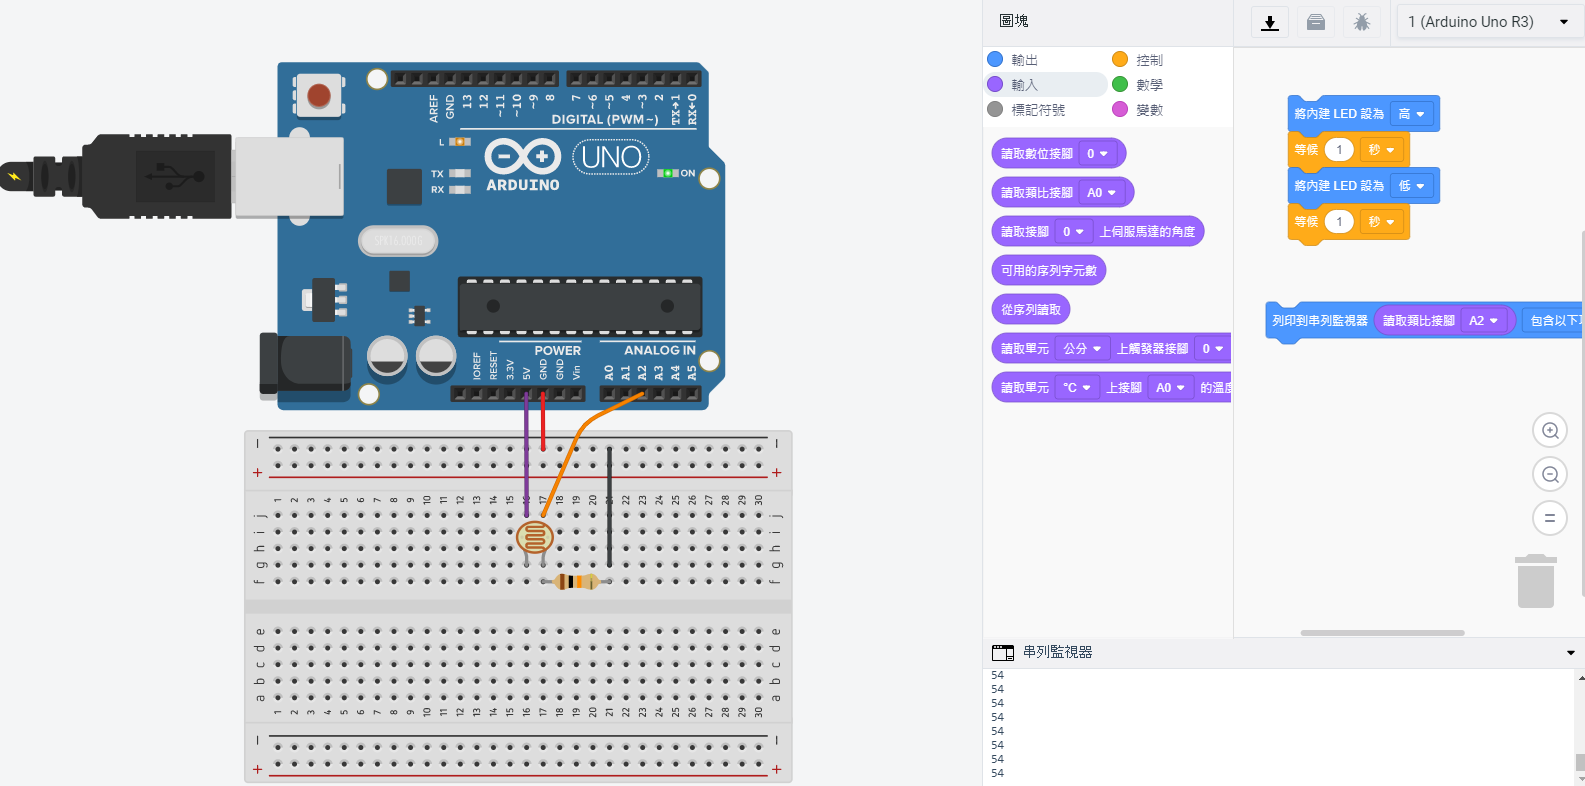Click the debugger bug icon
This screenshot has width=1585, height=786.
pyautogui.click(x=1361, y=22)
